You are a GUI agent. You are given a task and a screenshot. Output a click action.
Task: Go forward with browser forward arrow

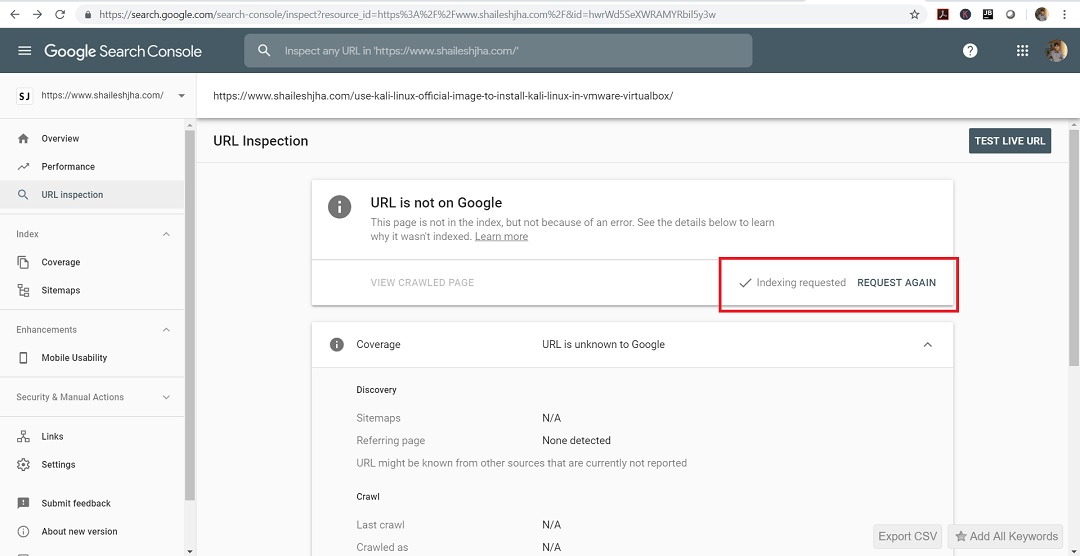(x=37, y=14)
